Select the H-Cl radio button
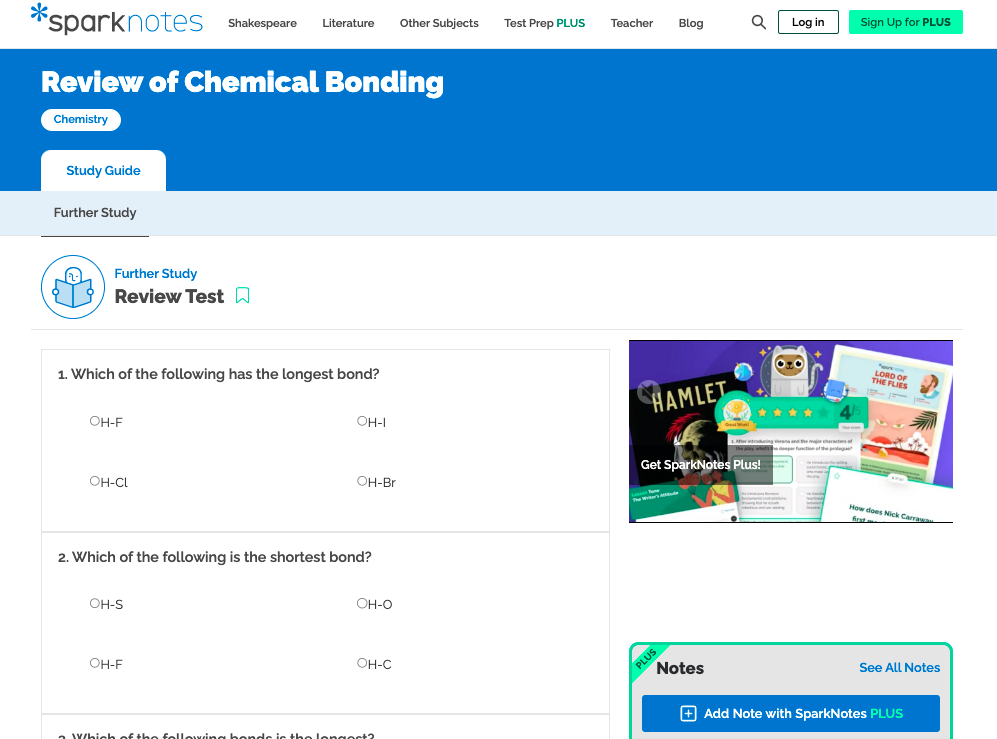The height and width of the screenshot is (739, 997). point(96,480)
